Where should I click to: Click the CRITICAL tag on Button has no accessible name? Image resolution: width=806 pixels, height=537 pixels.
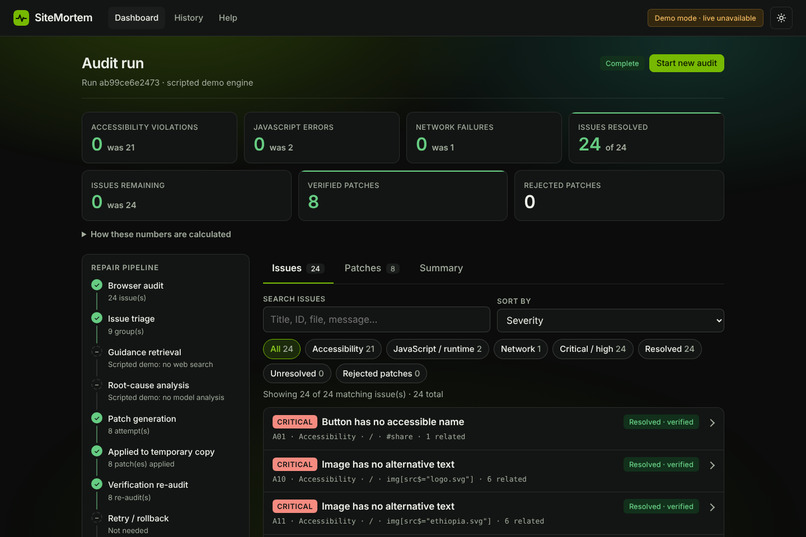[x=295, y=422]
